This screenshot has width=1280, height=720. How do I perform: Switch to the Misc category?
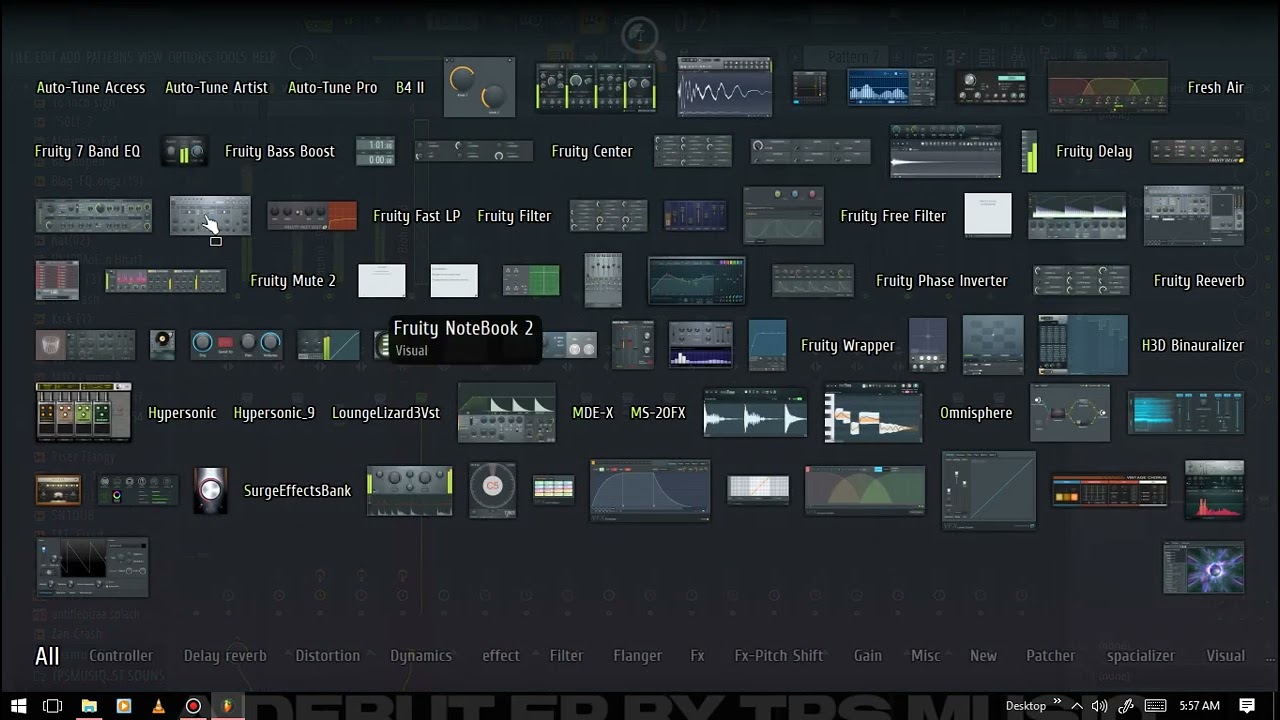point(926,656)
